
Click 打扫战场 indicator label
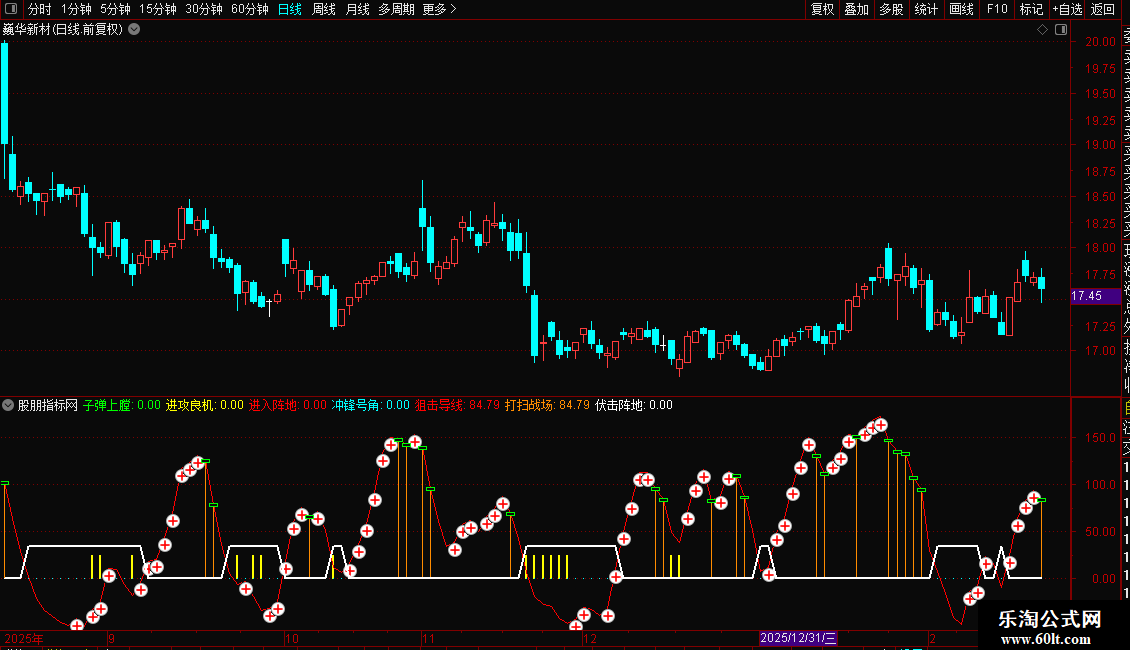(528, 405)
